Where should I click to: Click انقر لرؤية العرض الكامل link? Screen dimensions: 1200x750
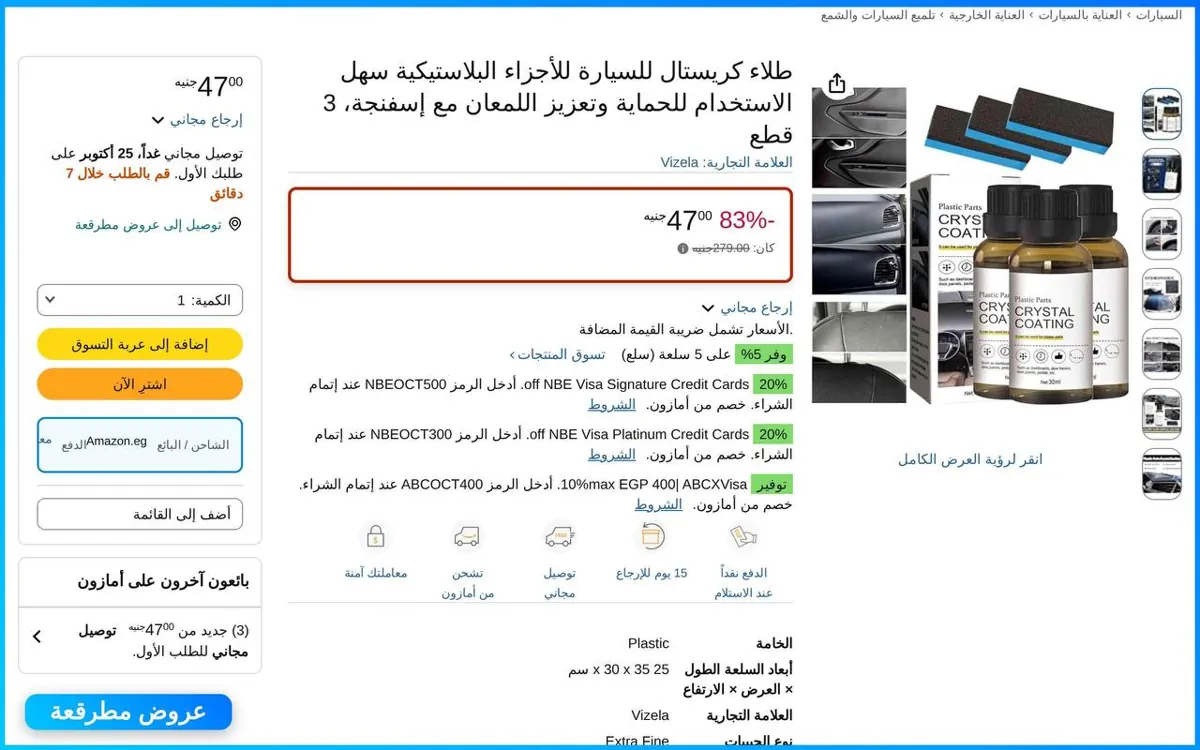[x=970, y=459]
